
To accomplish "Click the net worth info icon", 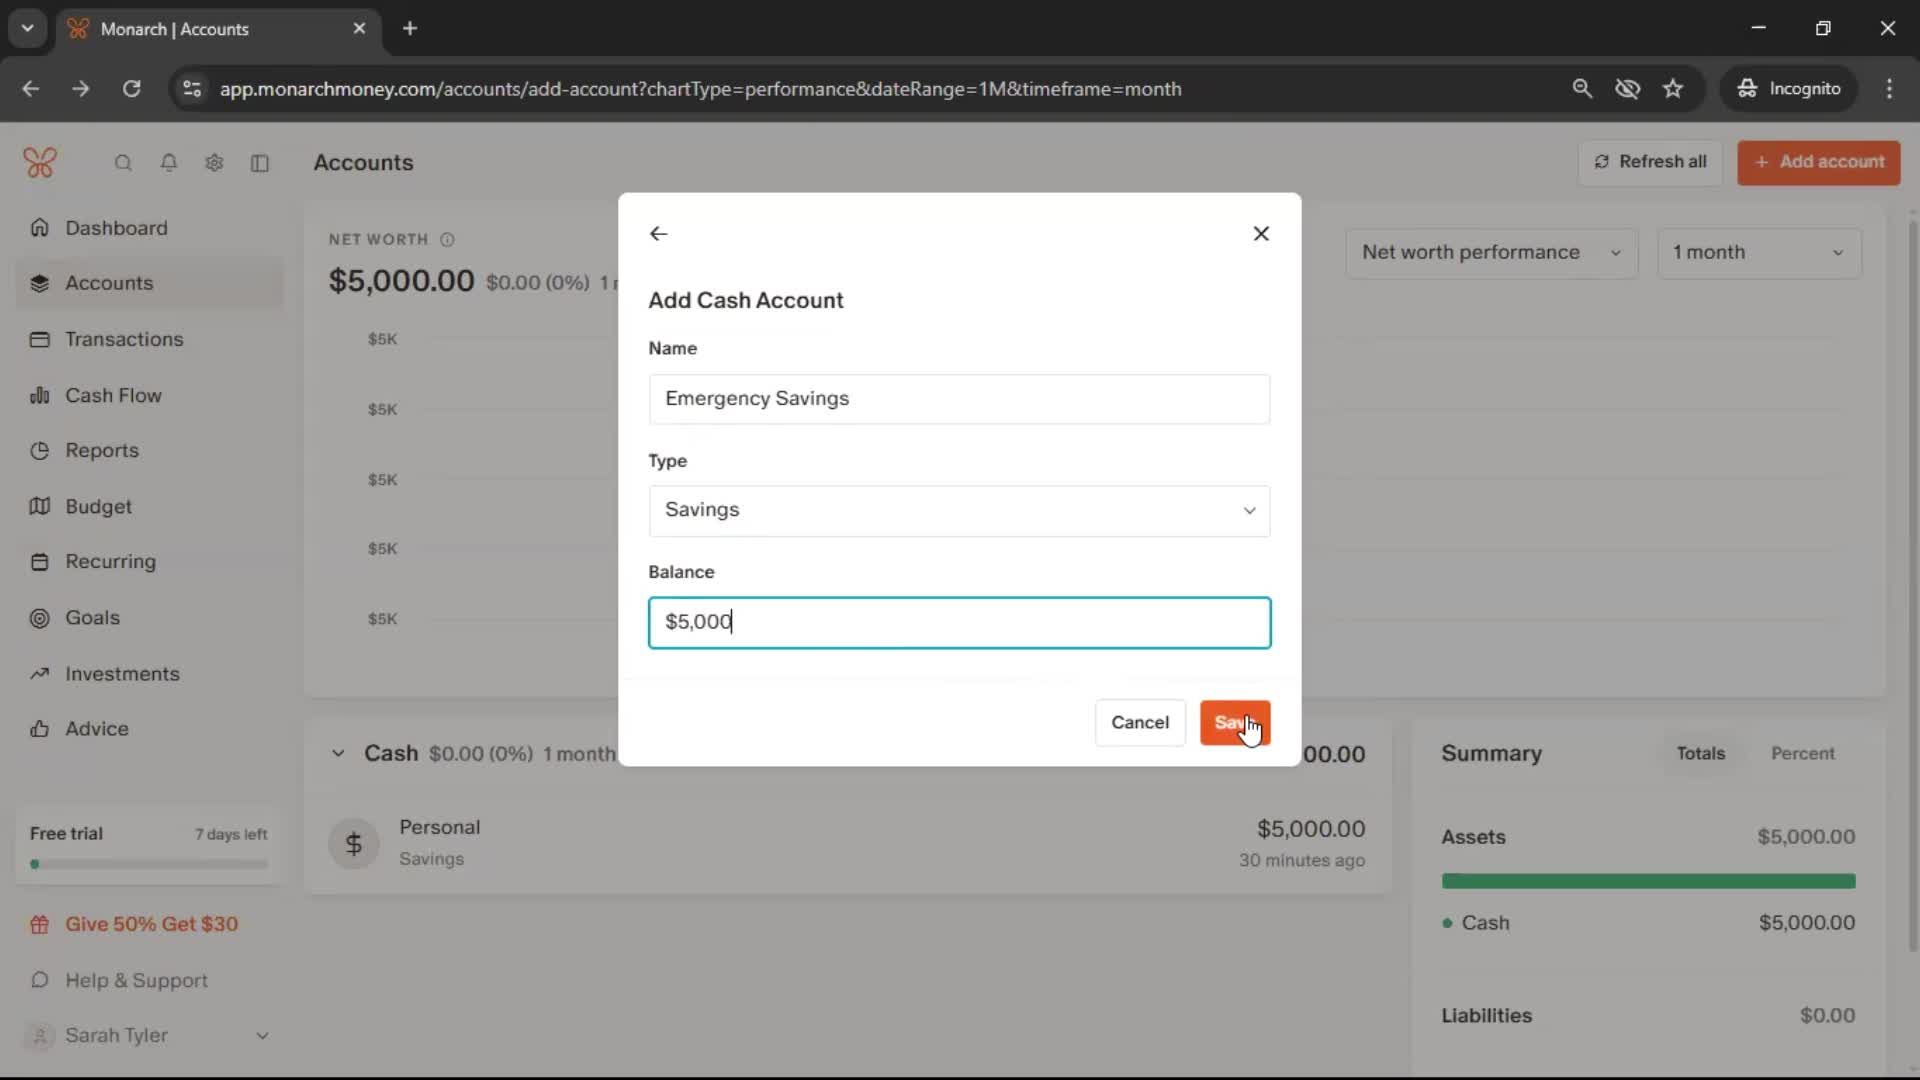I will [x=447, y=240].
